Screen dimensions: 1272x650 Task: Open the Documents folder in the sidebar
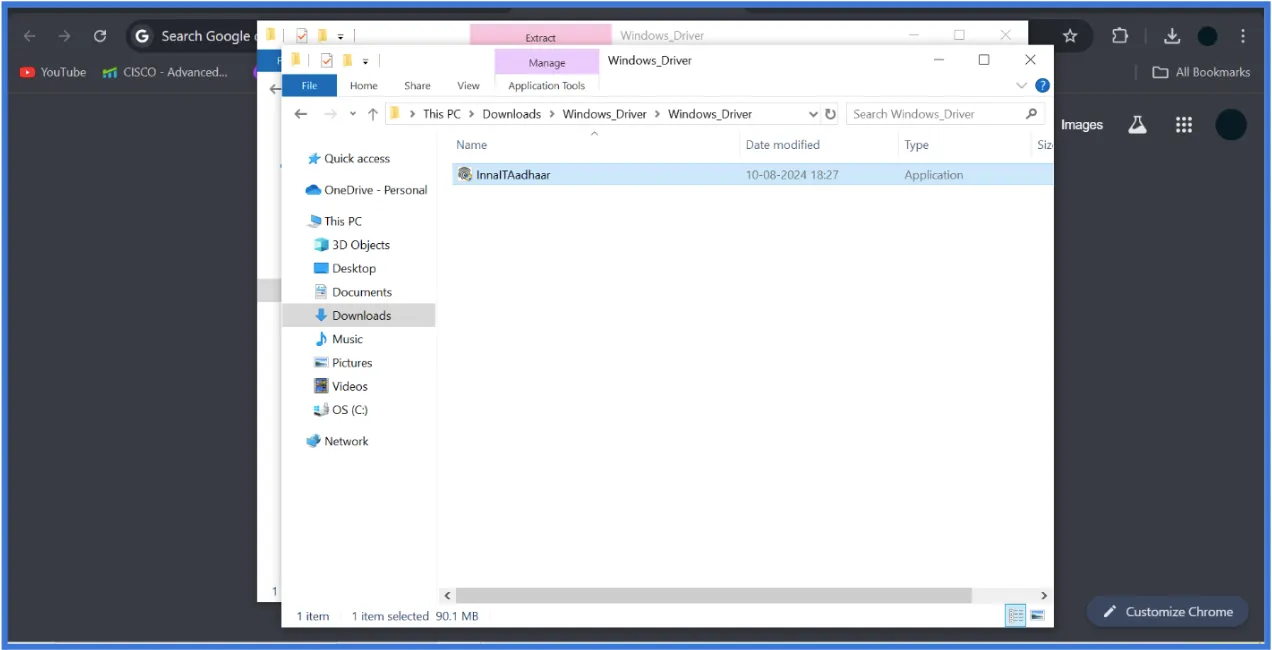point(353,292)
